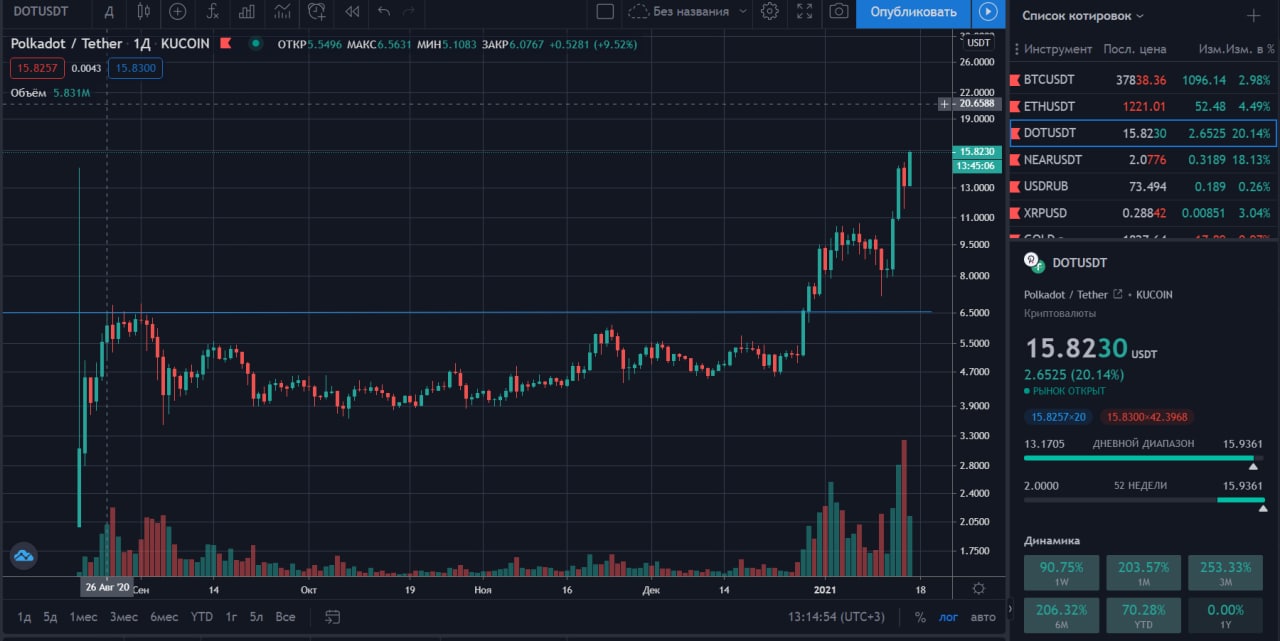Open timezone menu 13:14:54 (UTC+3)
Viewport: 1280px width, 641px height.
(837, 617)
